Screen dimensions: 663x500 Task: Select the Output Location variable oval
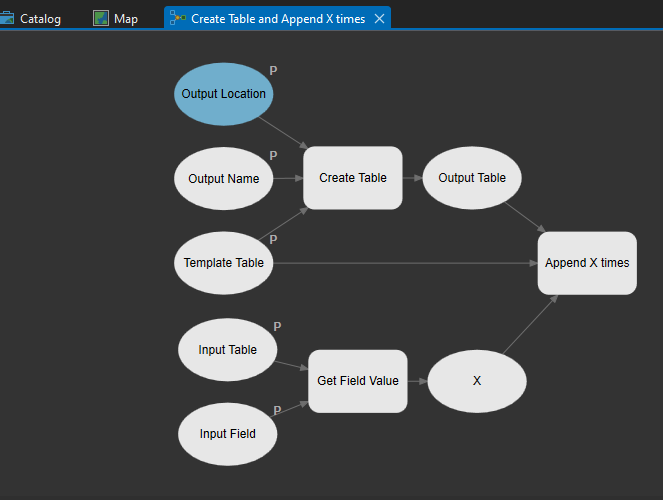224,94
